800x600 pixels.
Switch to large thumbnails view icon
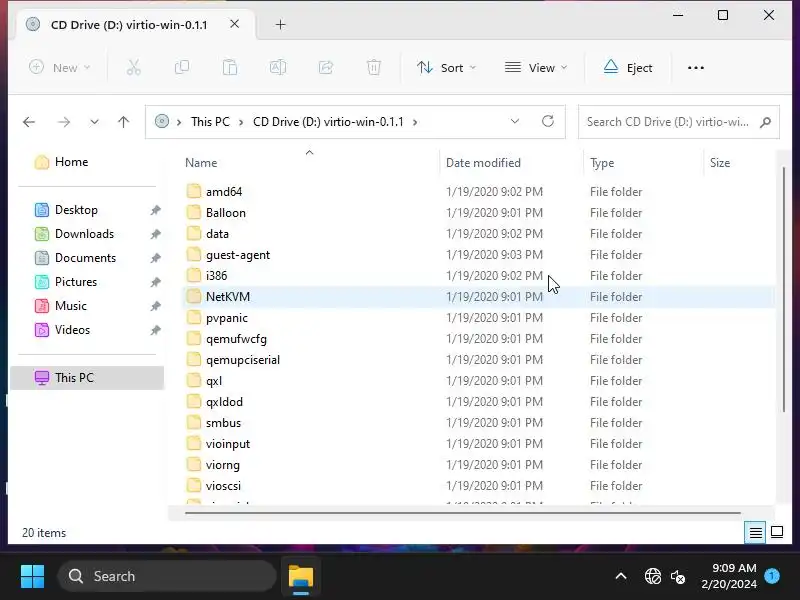(x=777, y=533)
